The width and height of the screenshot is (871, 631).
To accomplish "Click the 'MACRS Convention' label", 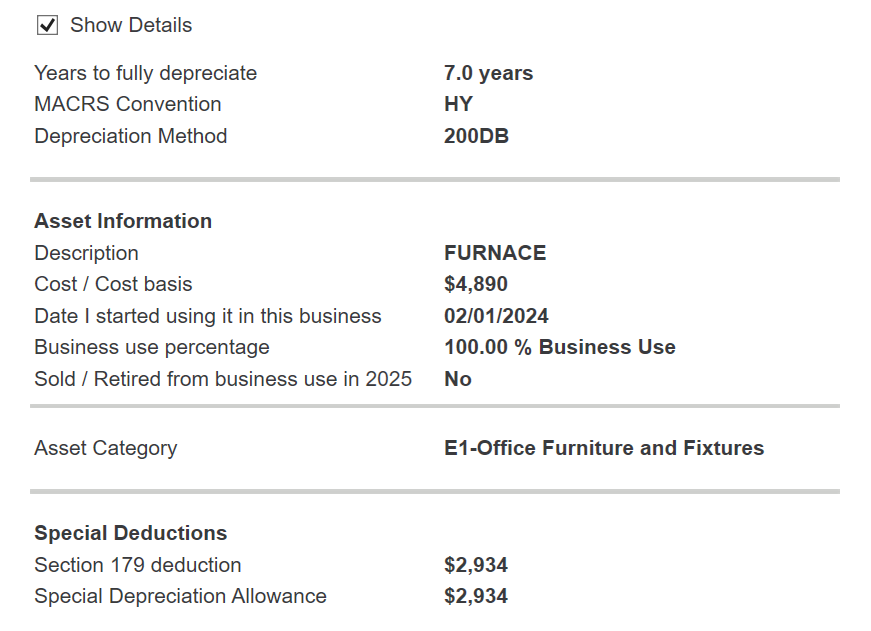I will point(128,104).
